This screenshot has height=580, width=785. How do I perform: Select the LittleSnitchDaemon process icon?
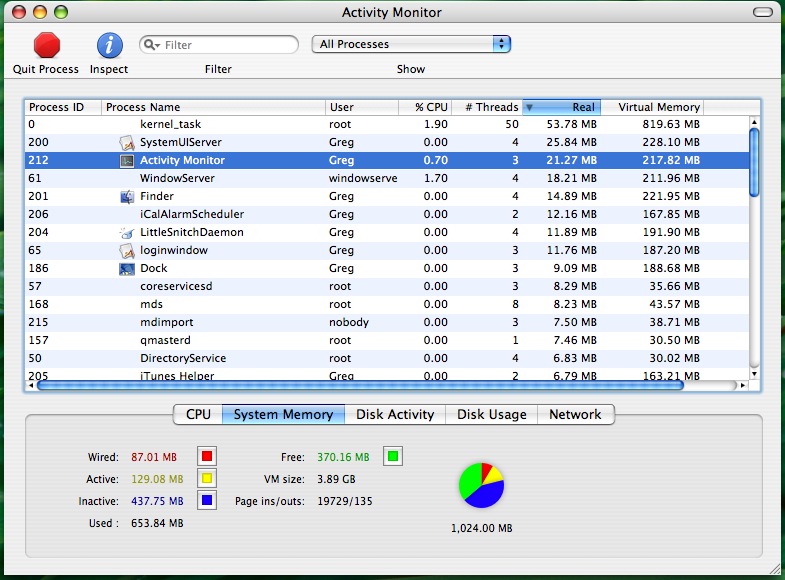pyautogui.click(x=127, y=233)
